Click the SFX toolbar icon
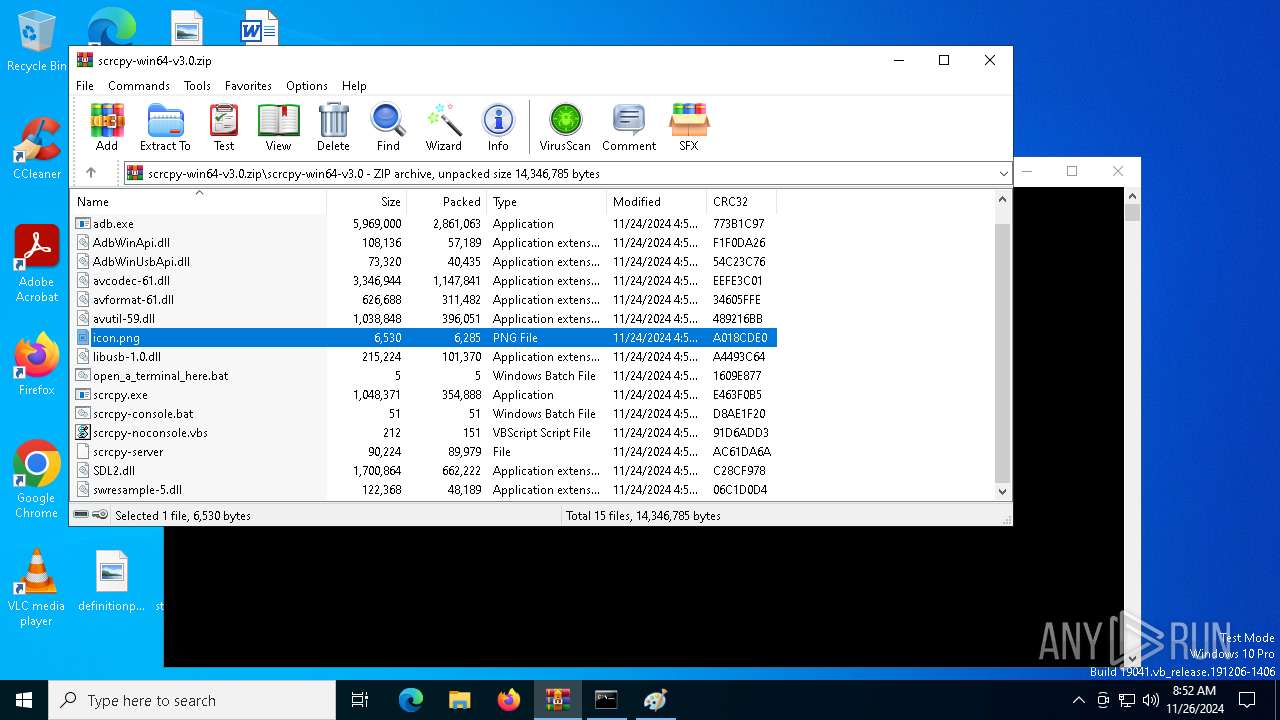This screenshot has height=720, width=1280. pos(689,127)
